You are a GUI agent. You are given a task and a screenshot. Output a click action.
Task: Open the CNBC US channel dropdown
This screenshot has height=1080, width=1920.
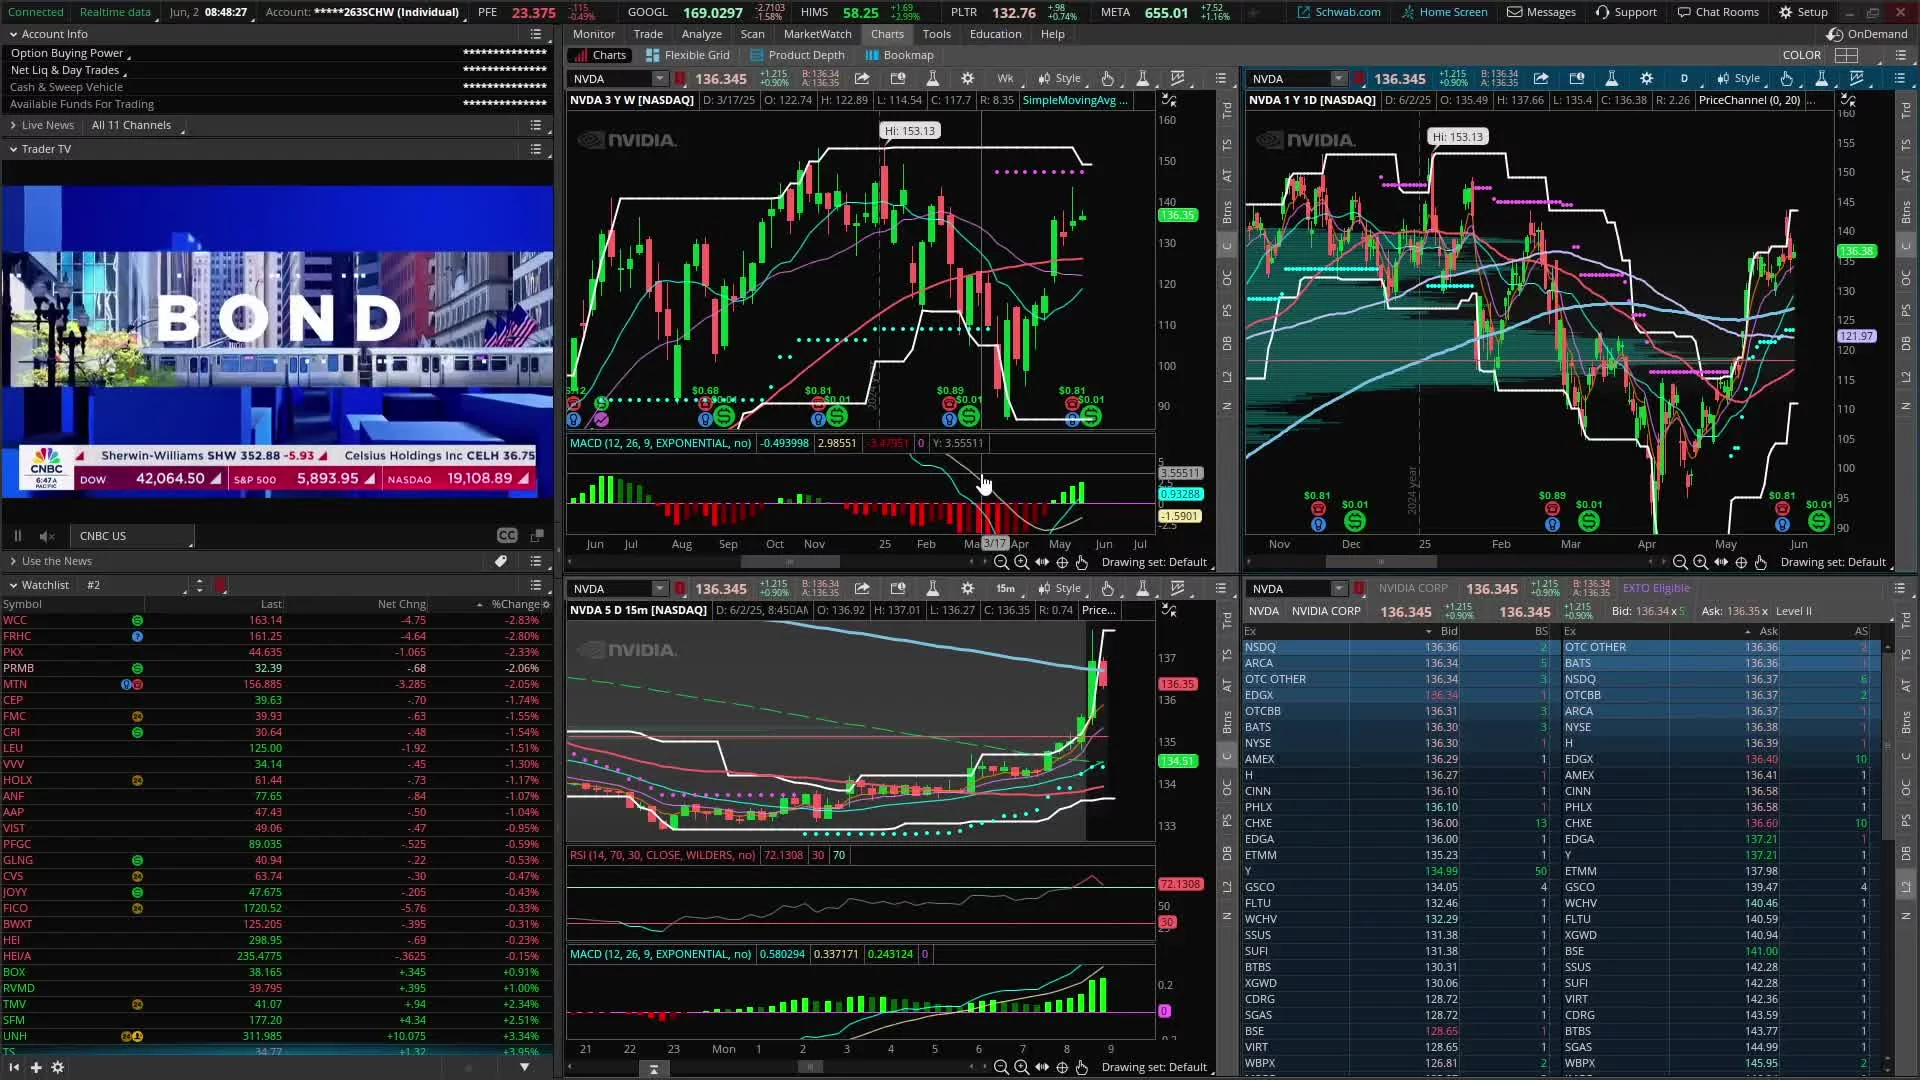pyautogui.click(x=132, y=536)
